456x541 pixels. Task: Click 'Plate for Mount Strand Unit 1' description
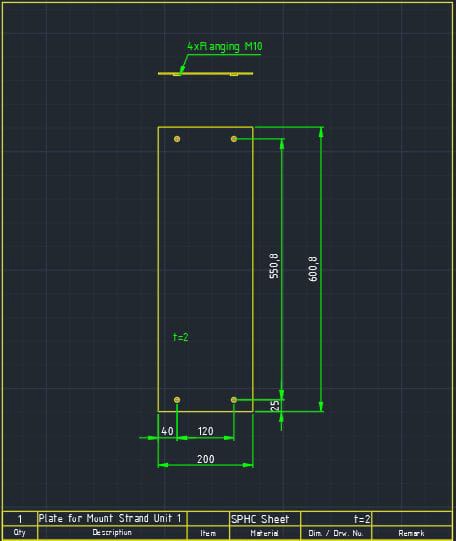(110, 518)
